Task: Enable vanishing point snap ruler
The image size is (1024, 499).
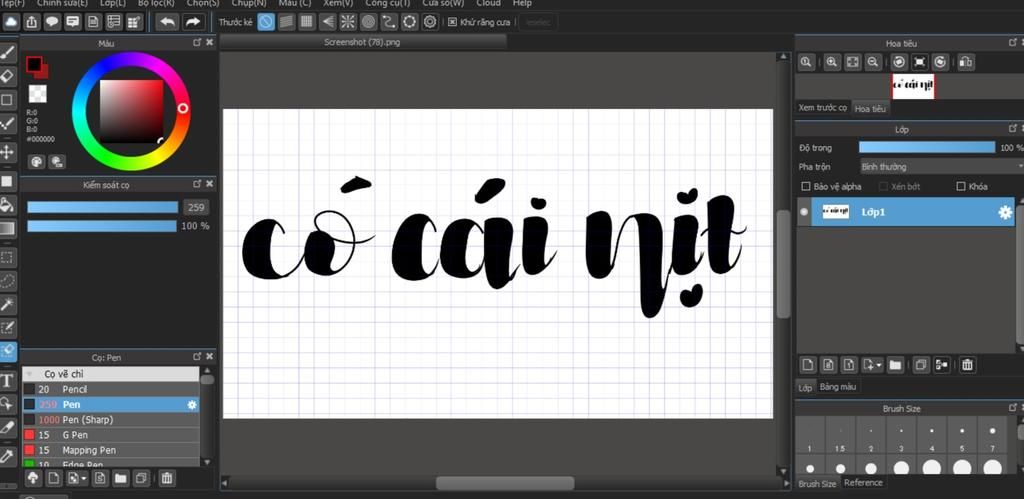Action: tap(327, 22)
